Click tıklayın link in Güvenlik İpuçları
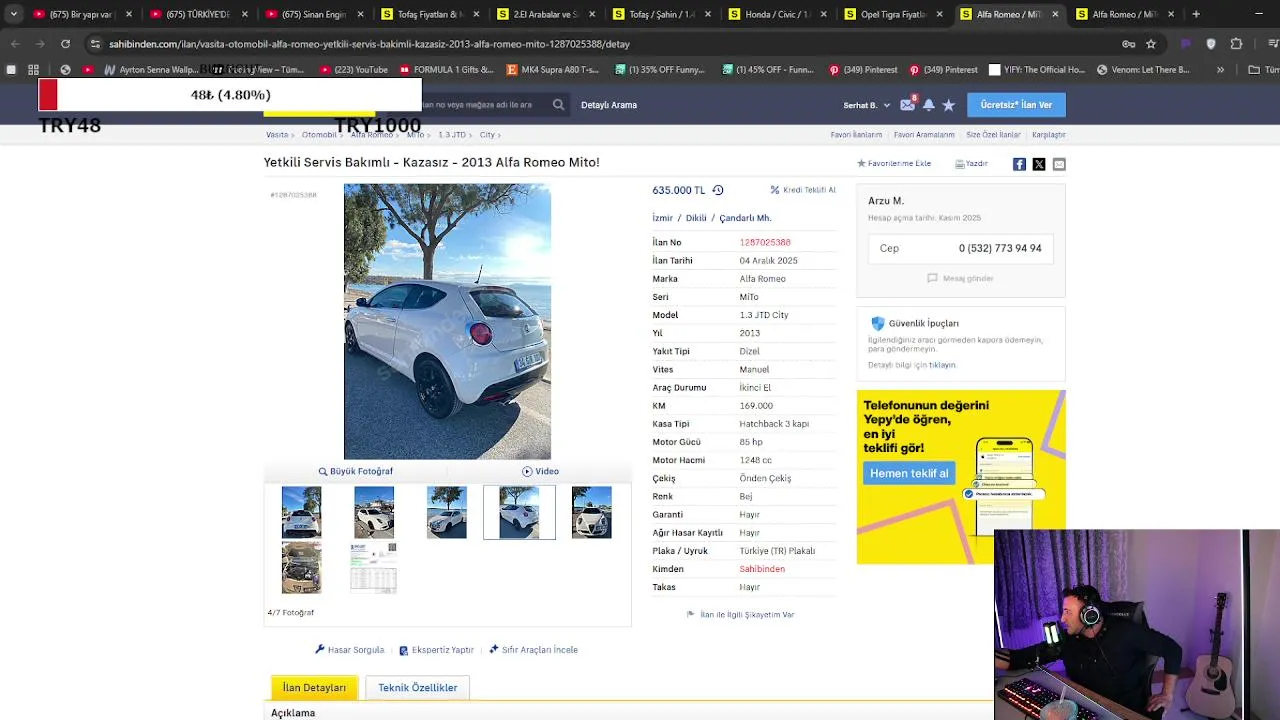The image size is (1280, 720). pyautogui.click(x=942, y=365)
